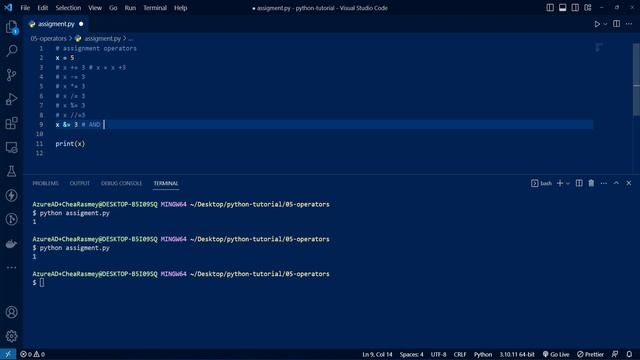Viewport: 640px width, 360px height.
Task: Split the editor right
Action: (x=616, y=24)
